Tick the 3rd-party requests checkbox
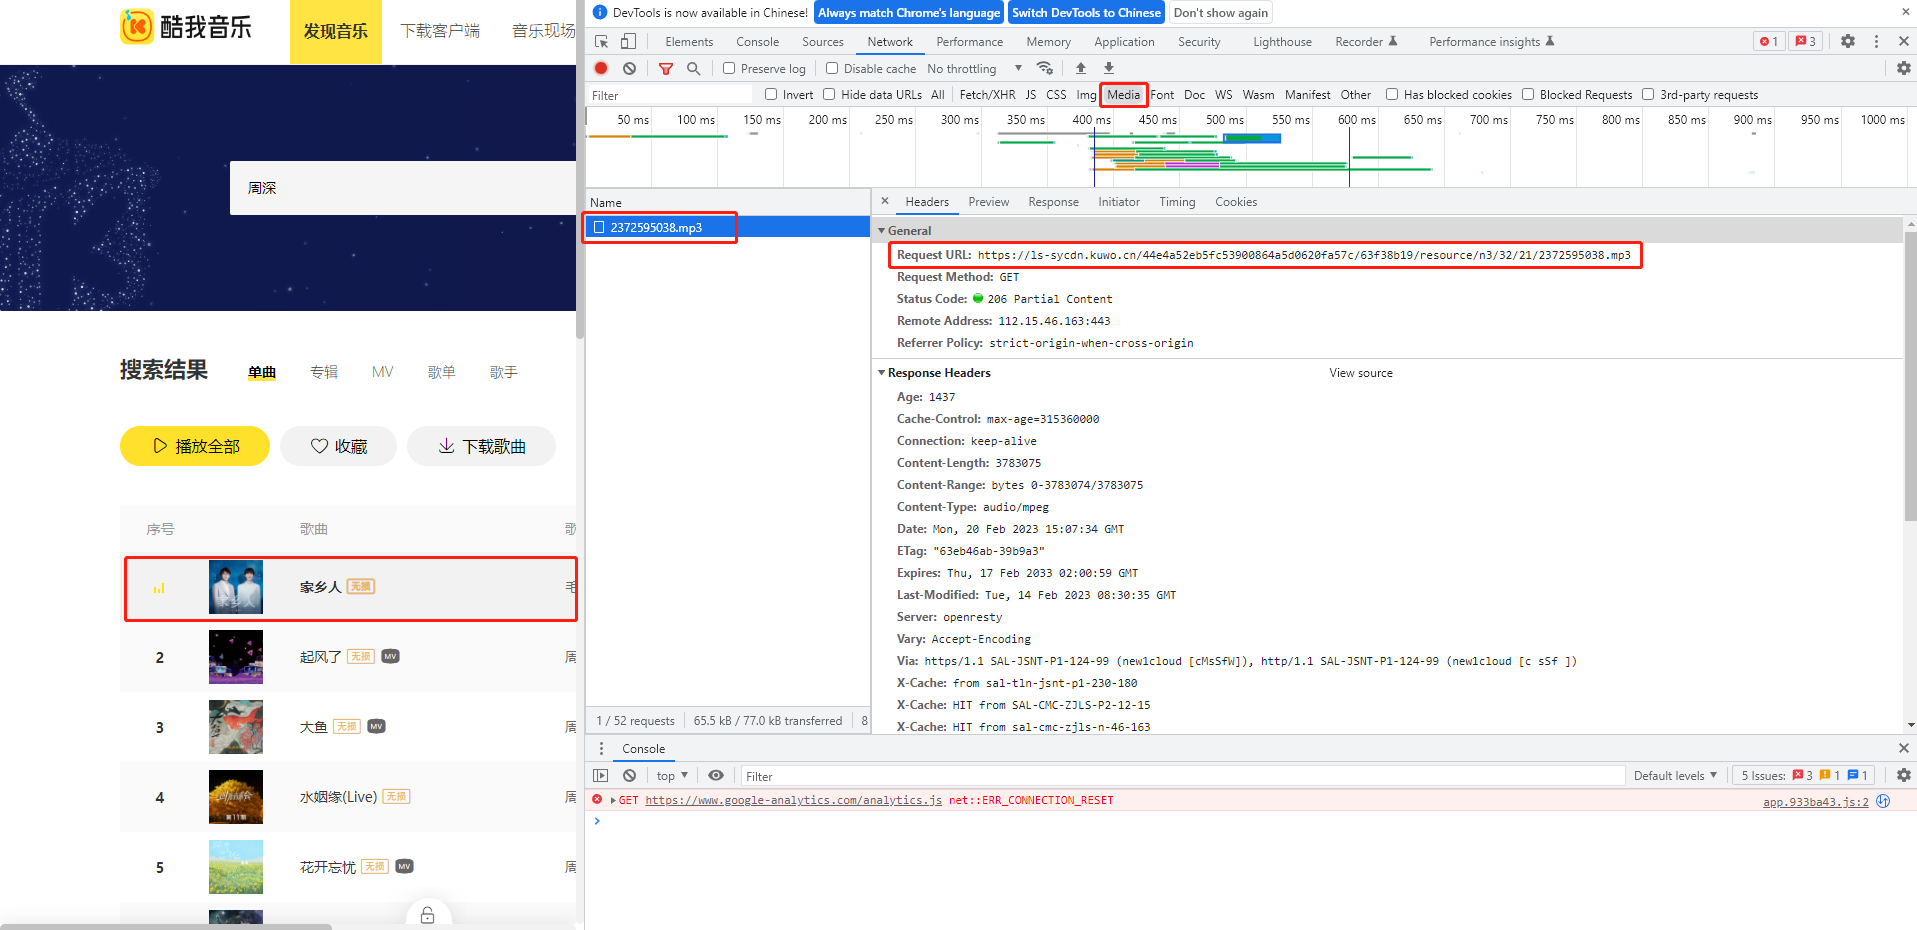 pos(1648,94)
